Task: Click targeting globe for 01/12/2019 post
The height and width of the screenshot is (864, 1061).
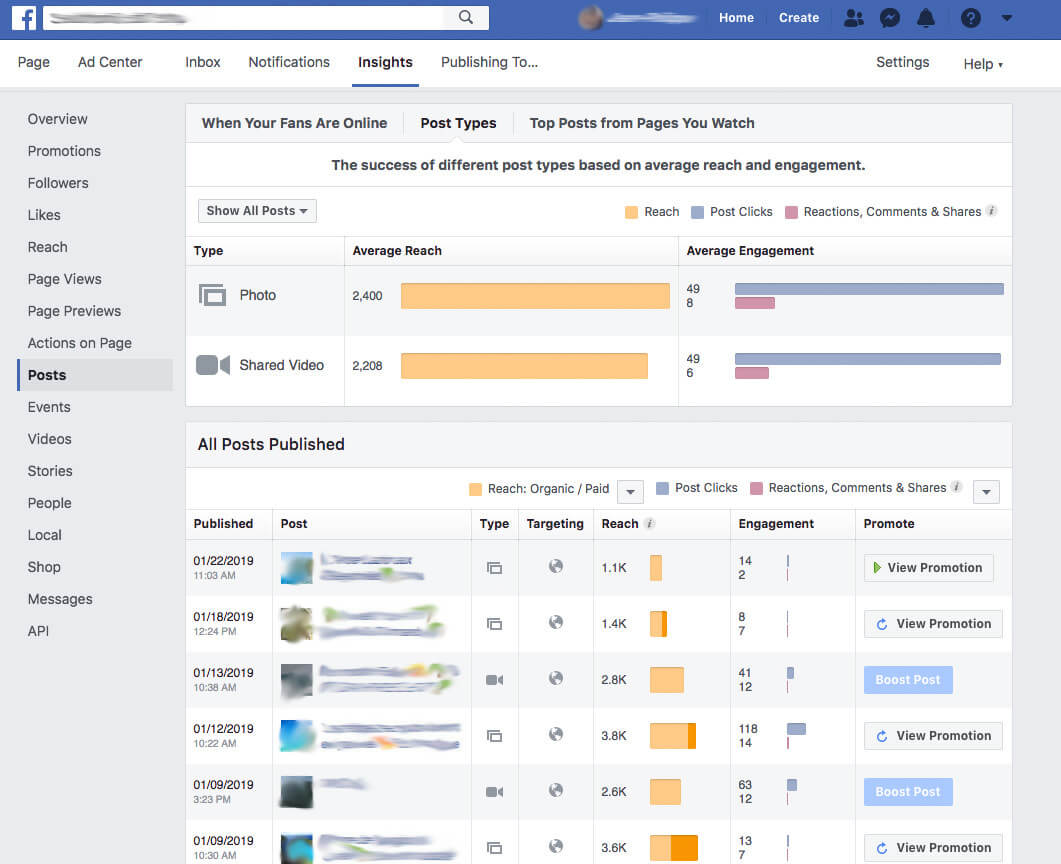Action: point(556,734)
